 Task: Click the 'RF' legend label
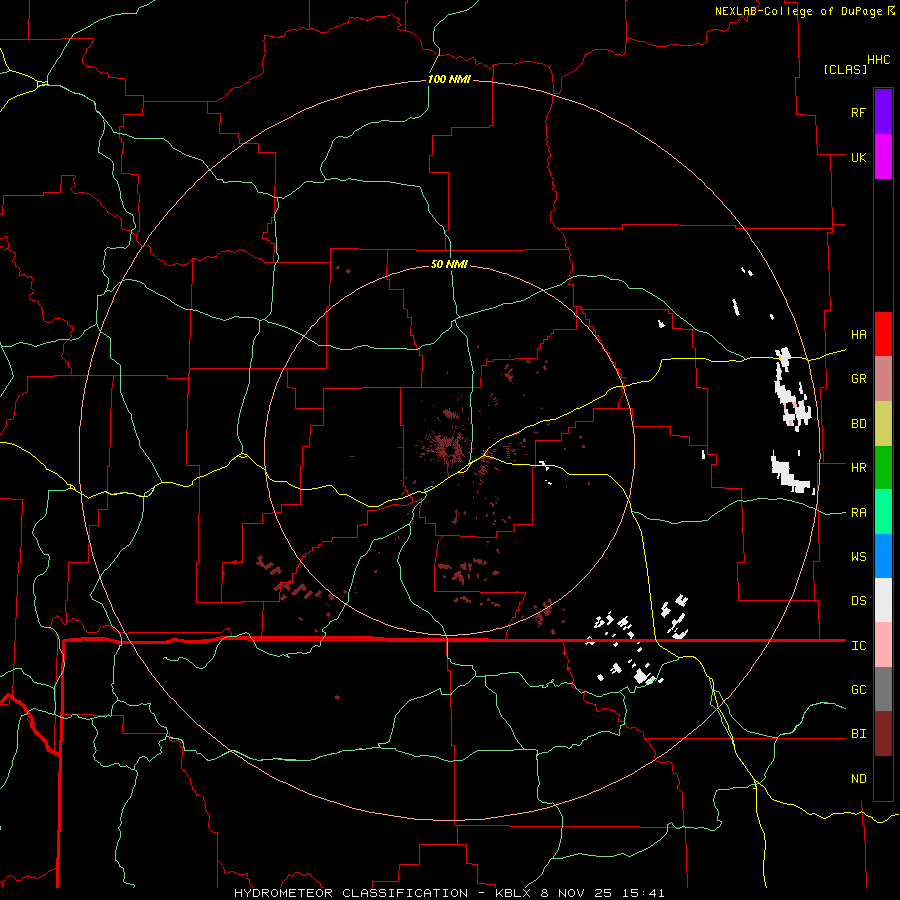pos(858,112)
